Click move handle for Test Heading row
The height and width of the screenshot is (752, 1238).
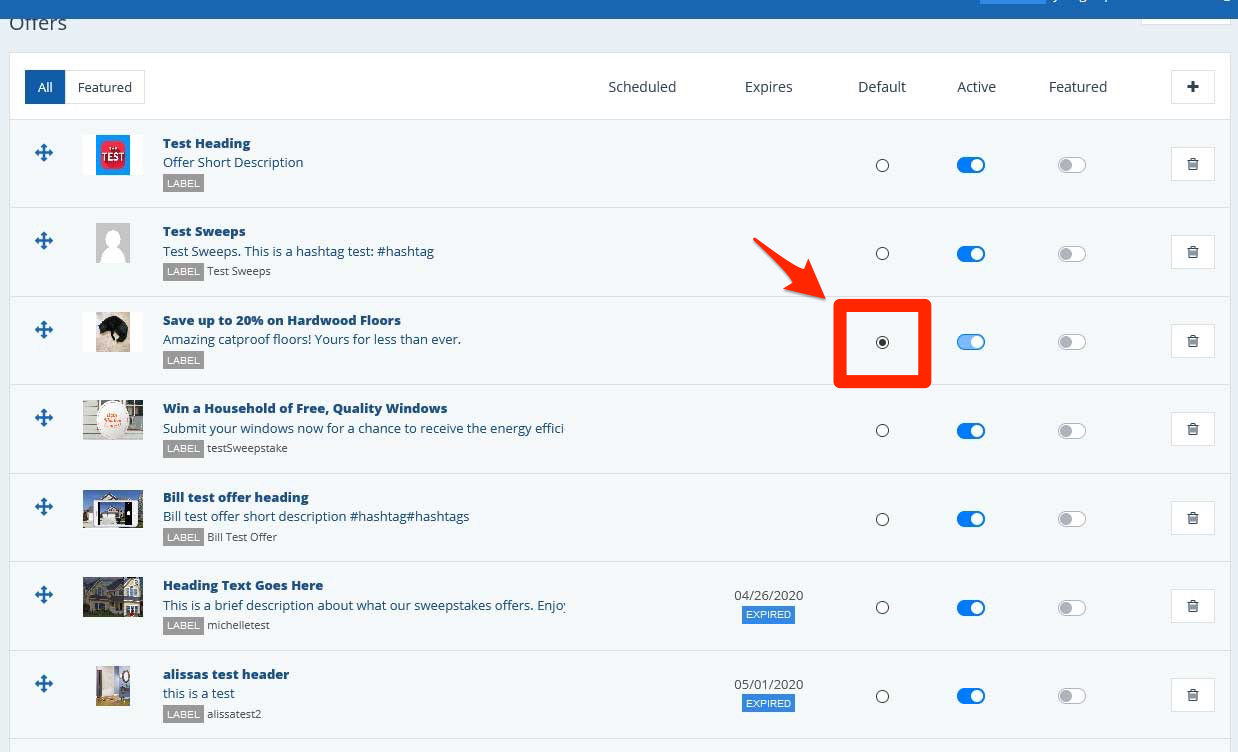(x=44, y=152)
